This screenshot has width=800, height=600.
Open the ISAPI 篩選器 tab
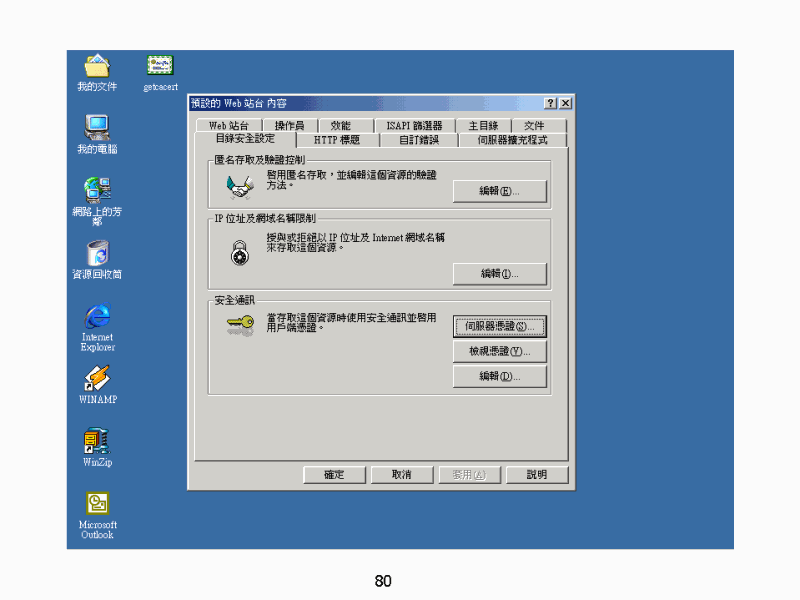coord(414,126)
